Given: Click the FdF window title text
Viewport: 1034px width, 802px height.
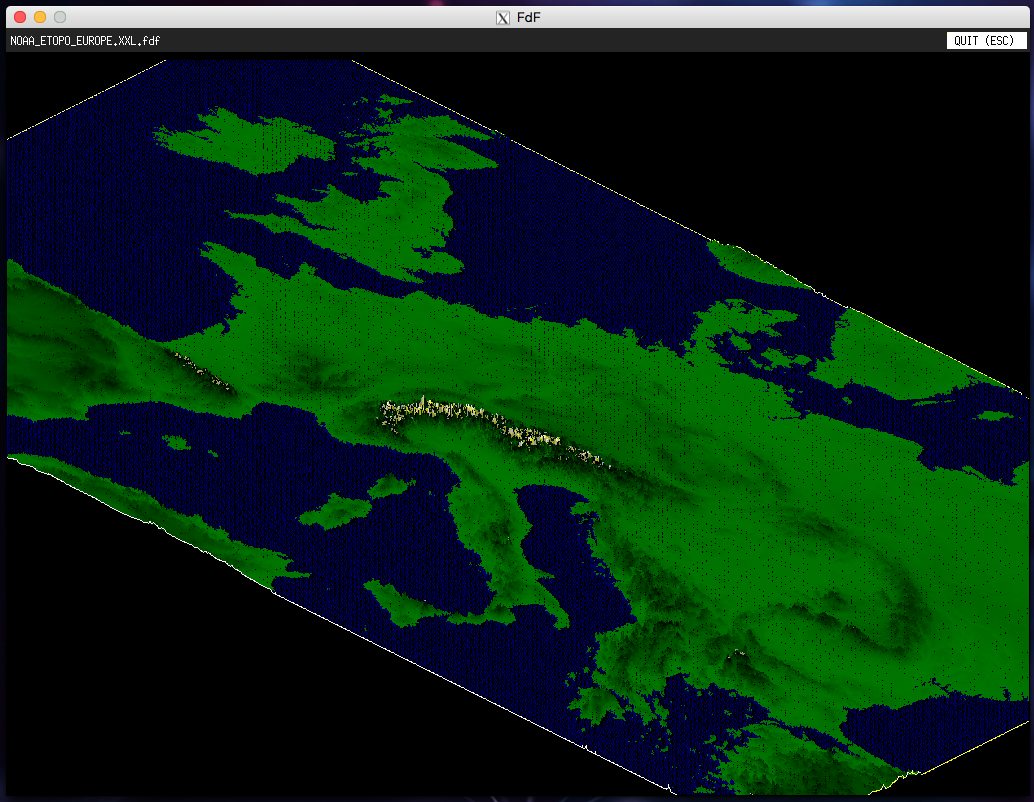Looking at the screenshot, I should click(528, 17).
